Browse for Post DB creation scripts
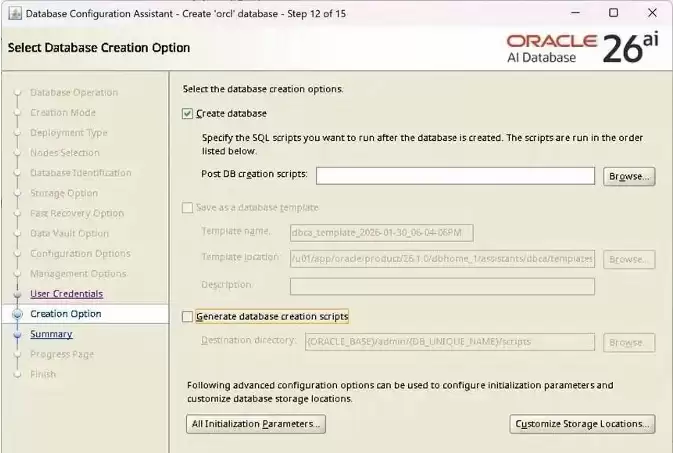Viewport: 673px width, 453px height. tap(629, 176)
